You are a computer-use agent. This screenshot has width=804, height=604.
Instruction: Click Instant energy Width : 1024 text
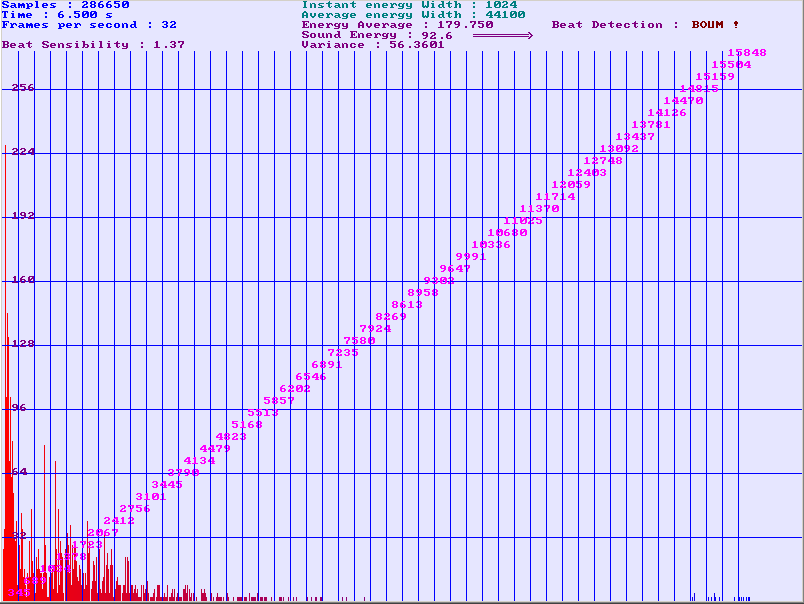409,5
